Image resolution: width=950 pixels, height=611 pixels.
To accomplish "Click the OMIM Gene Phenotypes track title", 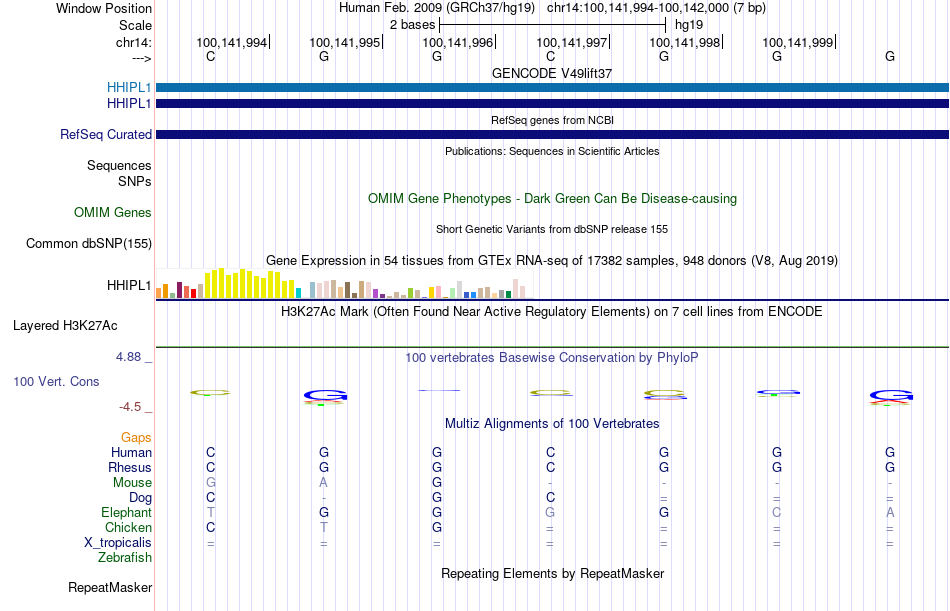I will [553, 198].
